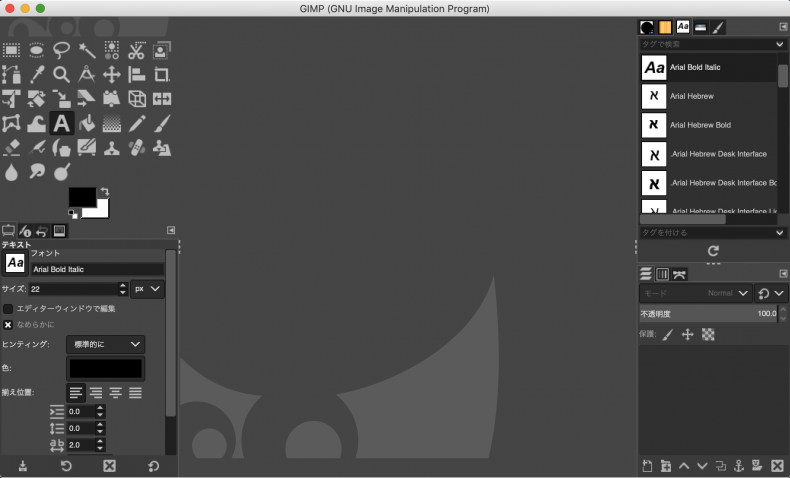
Task: Select the Bucket Fill tool
Action: [87, 123]
